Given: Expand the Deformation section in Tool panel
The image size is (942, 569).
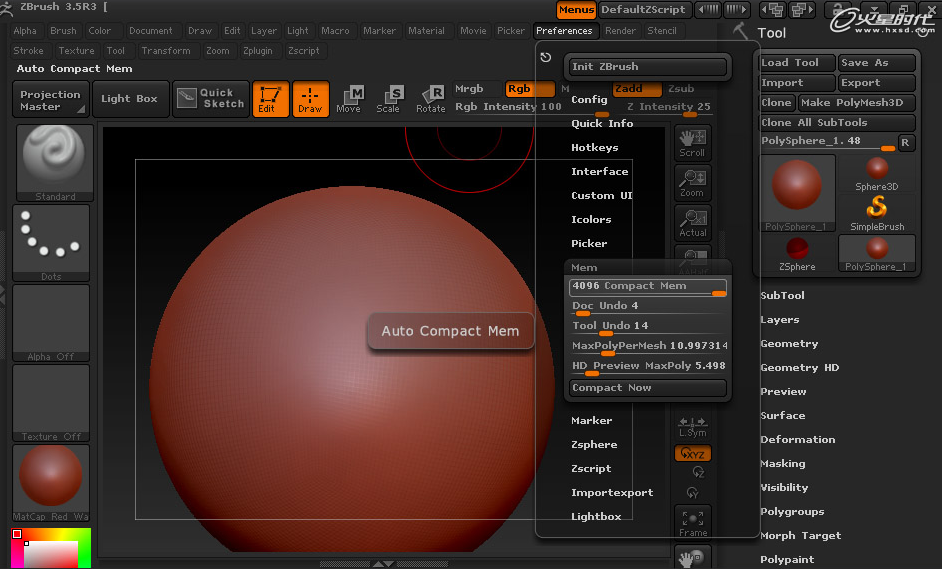Looking at the screenshot, I should click(797, 439).
